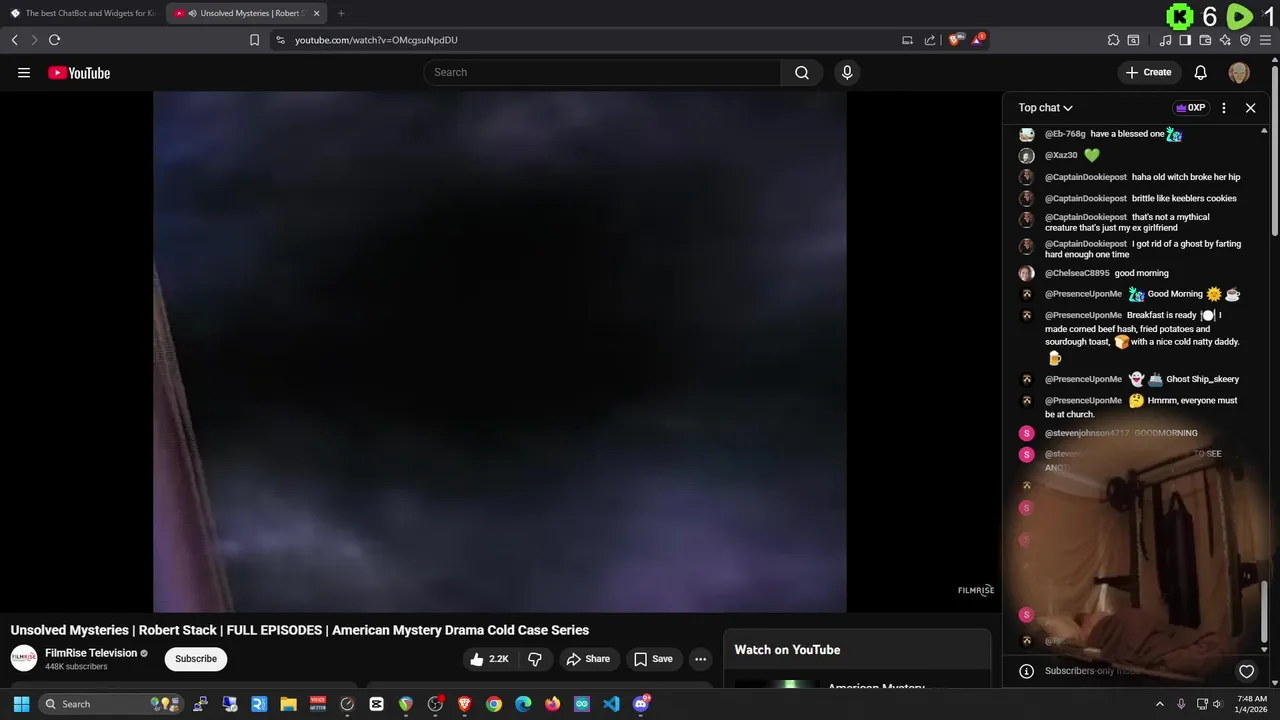This screenshot has width=1280, height=720.
Task: Dislike this video
Action: pos(535,659)
